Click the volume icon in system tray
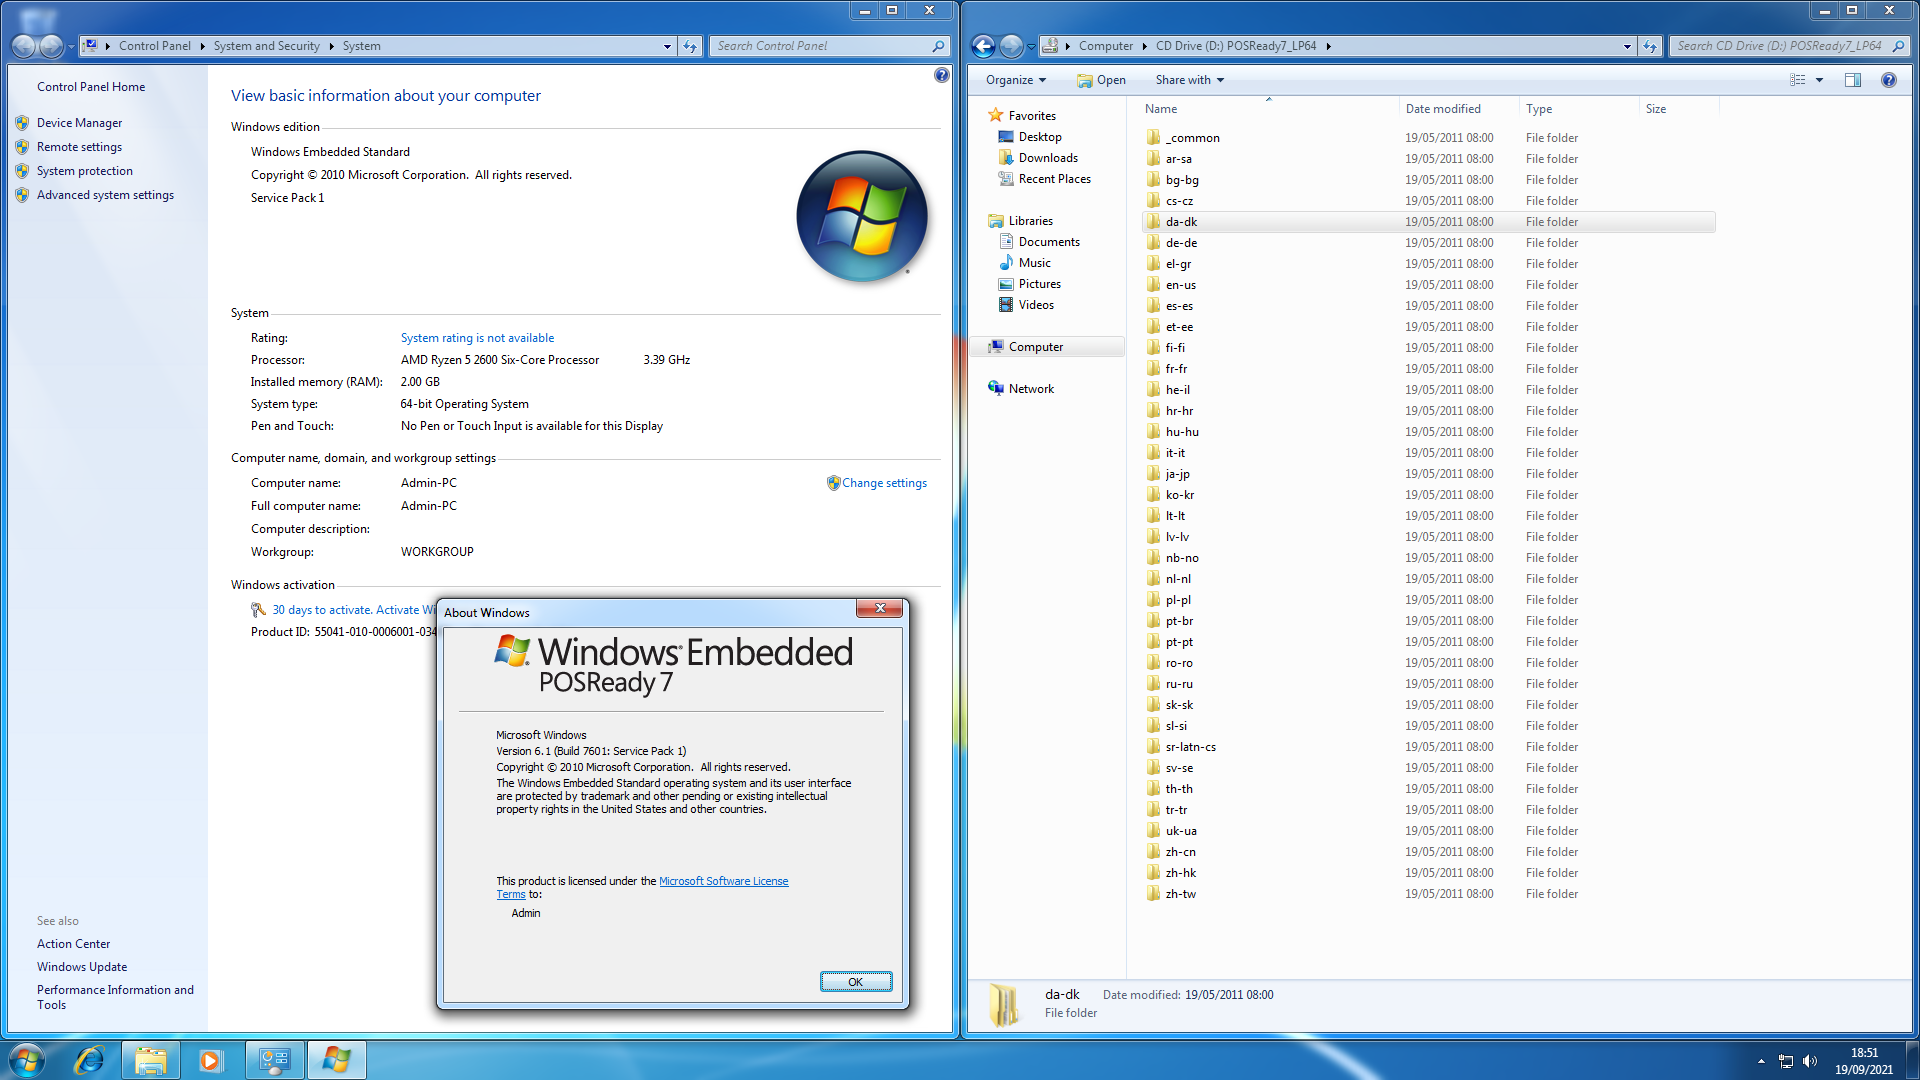1920x1080 pixels. click(x=1809, y=1061)
